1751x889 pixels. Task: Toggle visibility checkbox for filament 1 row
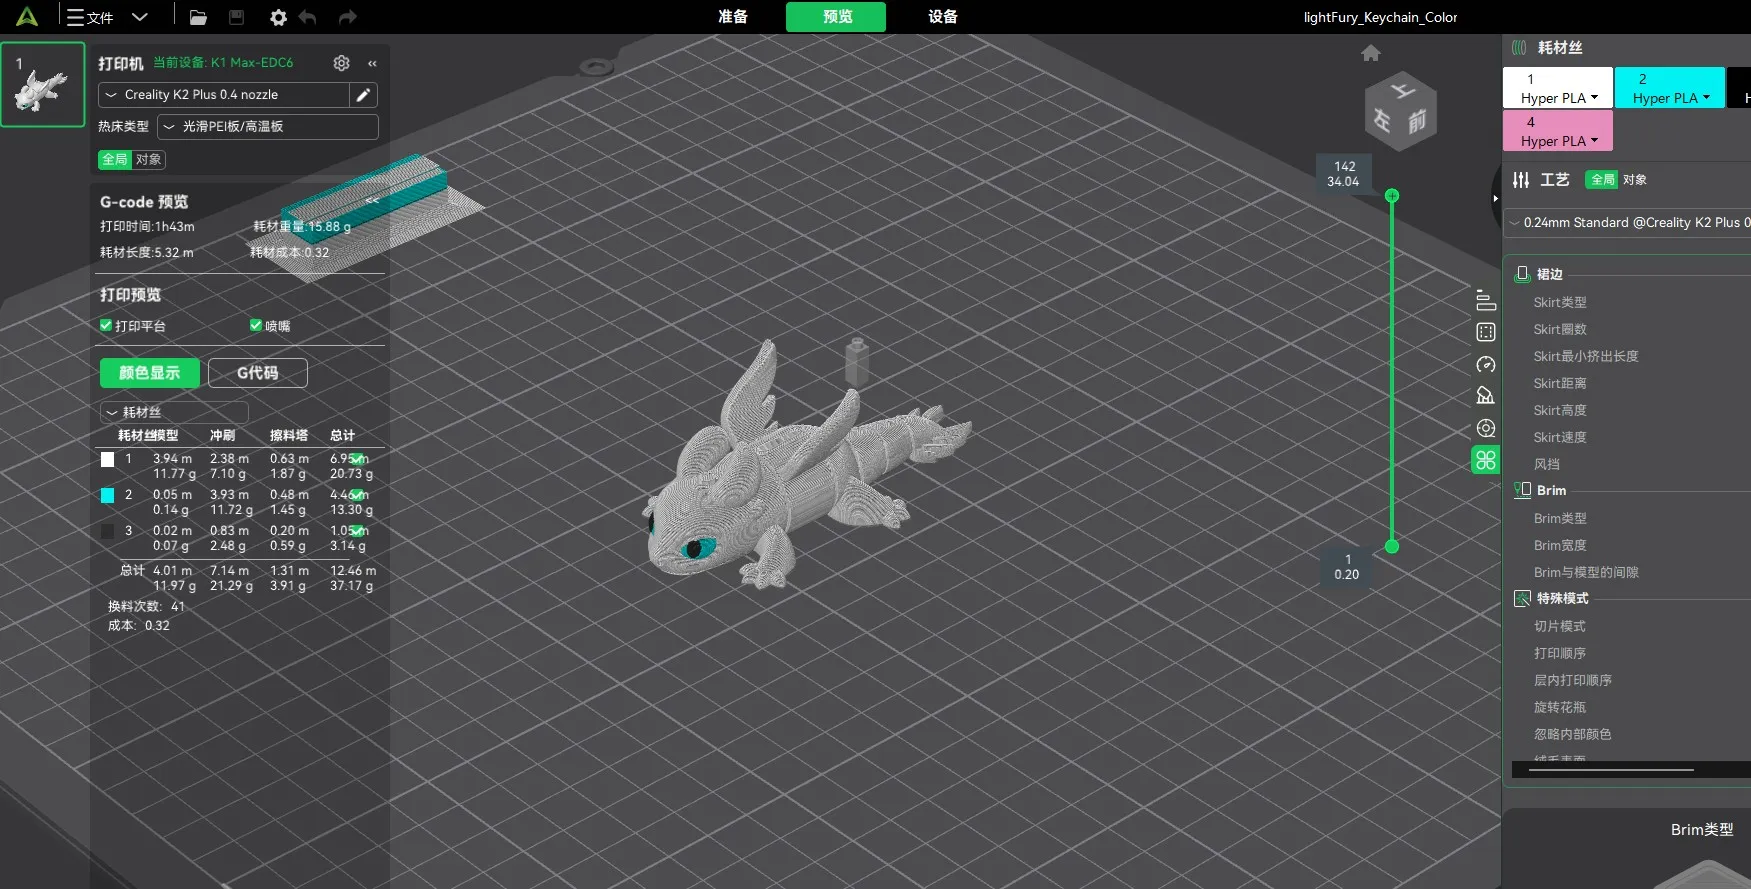(357, 459)
